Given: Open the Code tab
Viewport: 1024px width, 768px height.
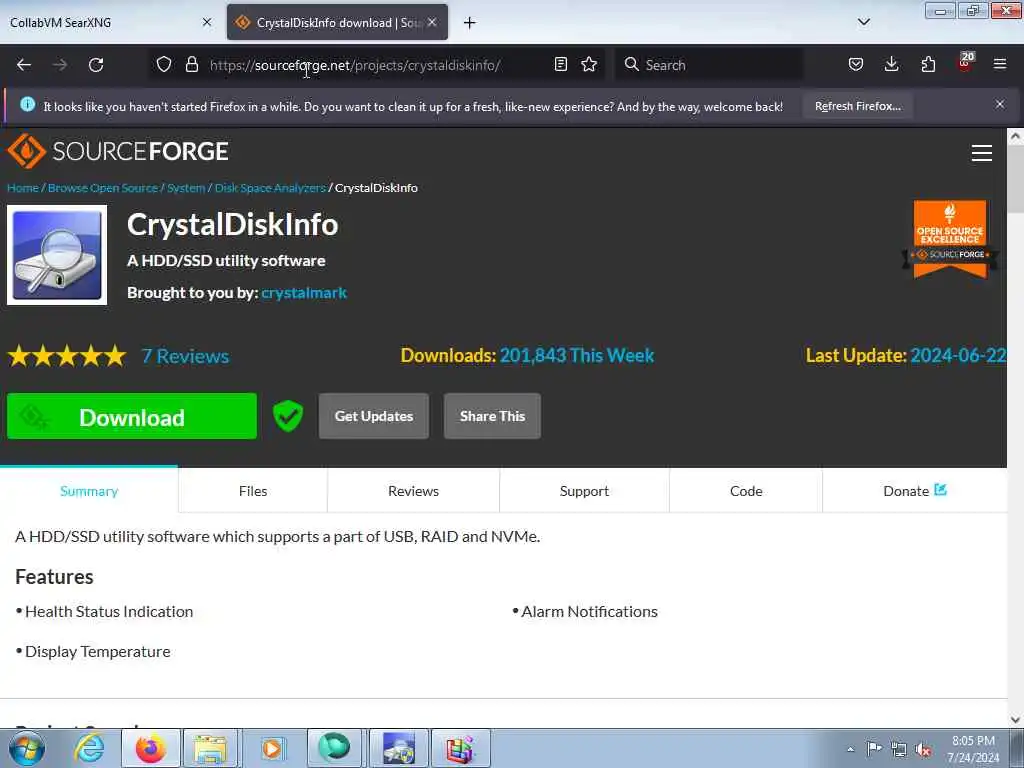Looking at the screenshot, I should 746,490.
